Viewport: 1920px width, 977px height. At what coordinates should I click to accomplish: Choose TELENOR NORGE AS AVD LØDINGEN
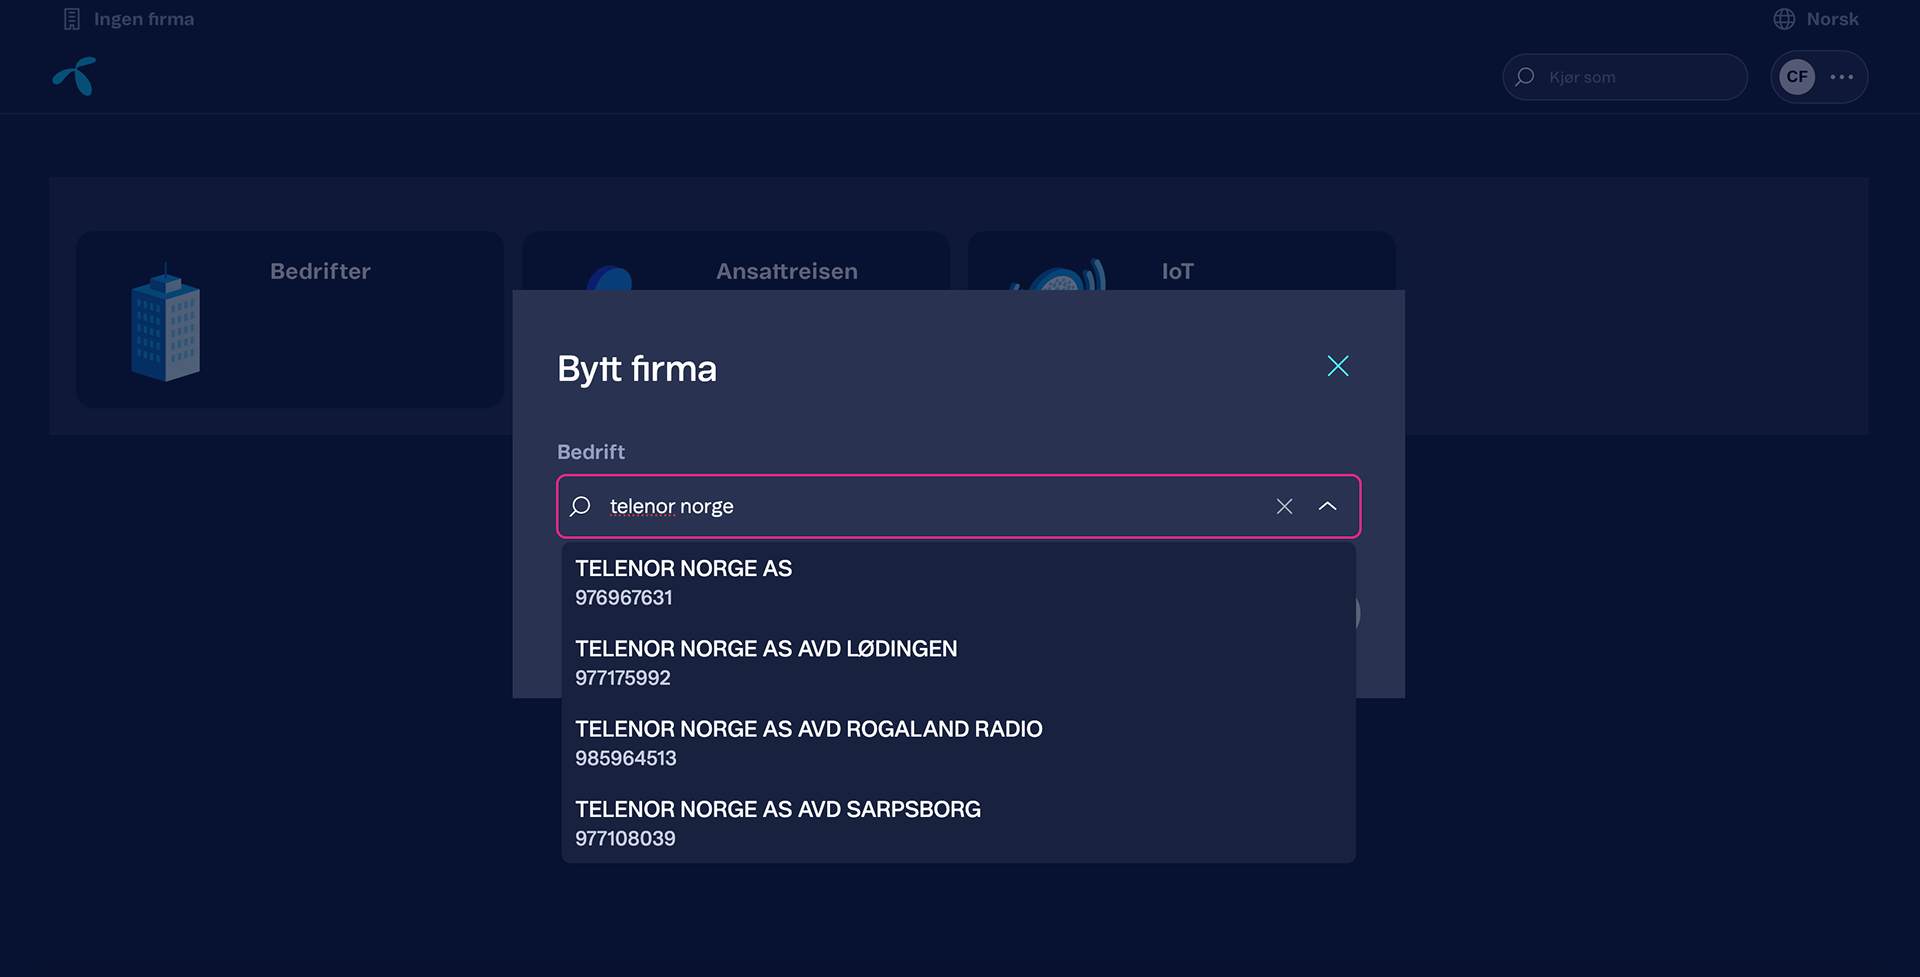[958, 663]
